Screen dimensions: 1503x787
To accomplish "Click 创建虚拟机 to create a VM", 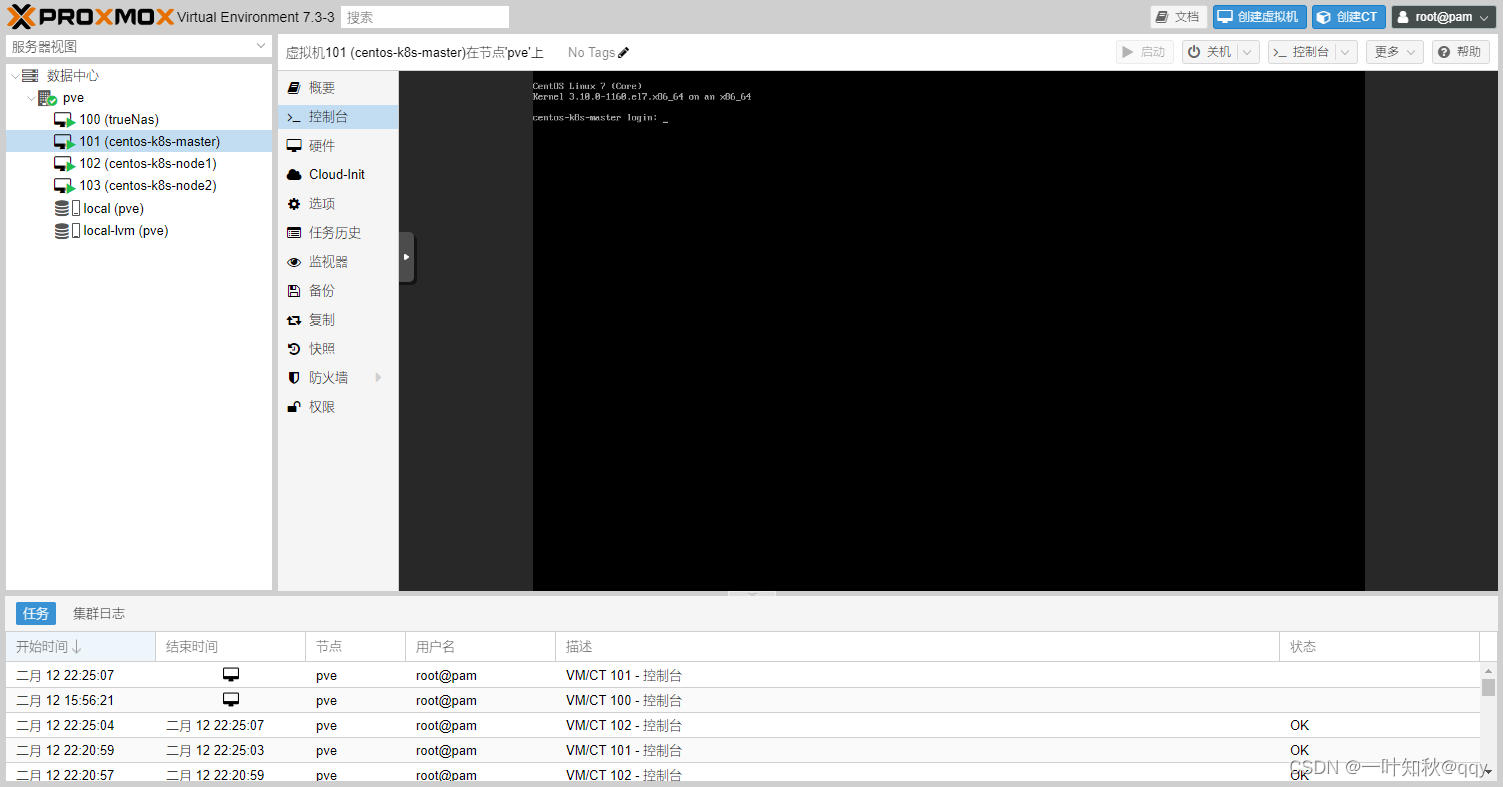I will [x=1259, y=17].
